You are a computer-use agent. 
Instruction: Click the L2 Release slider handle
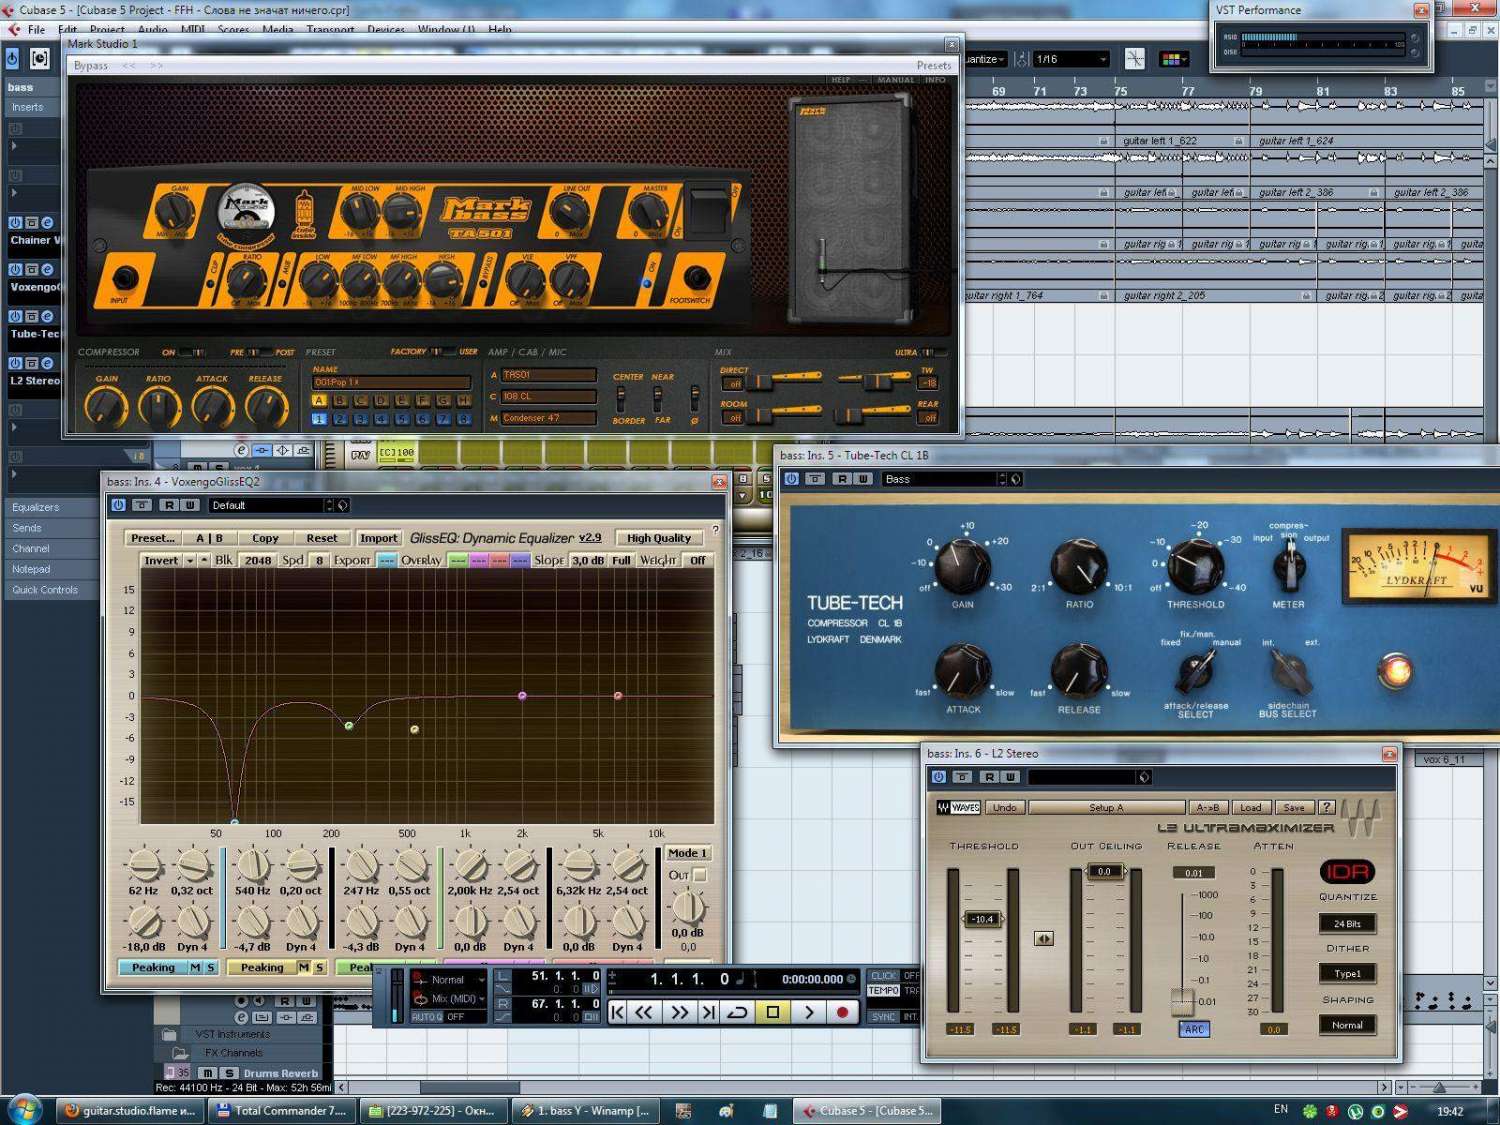1182,1001
